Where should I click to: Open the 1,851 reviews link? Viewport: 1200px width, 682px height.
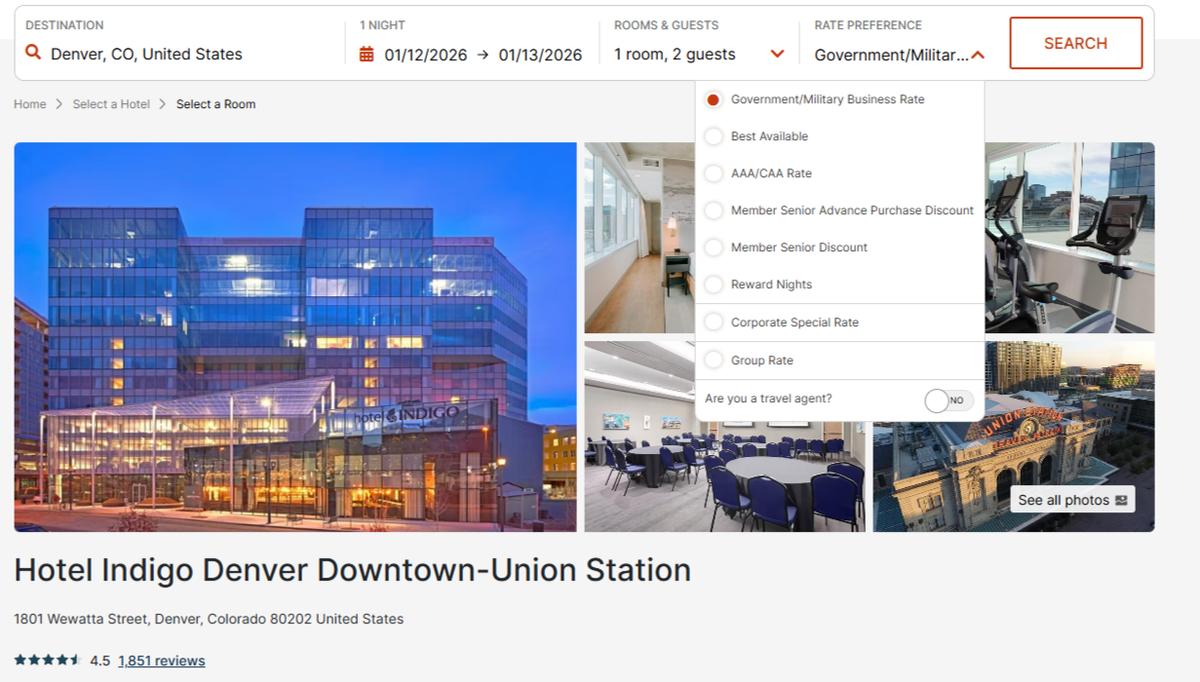click(161, 660)
